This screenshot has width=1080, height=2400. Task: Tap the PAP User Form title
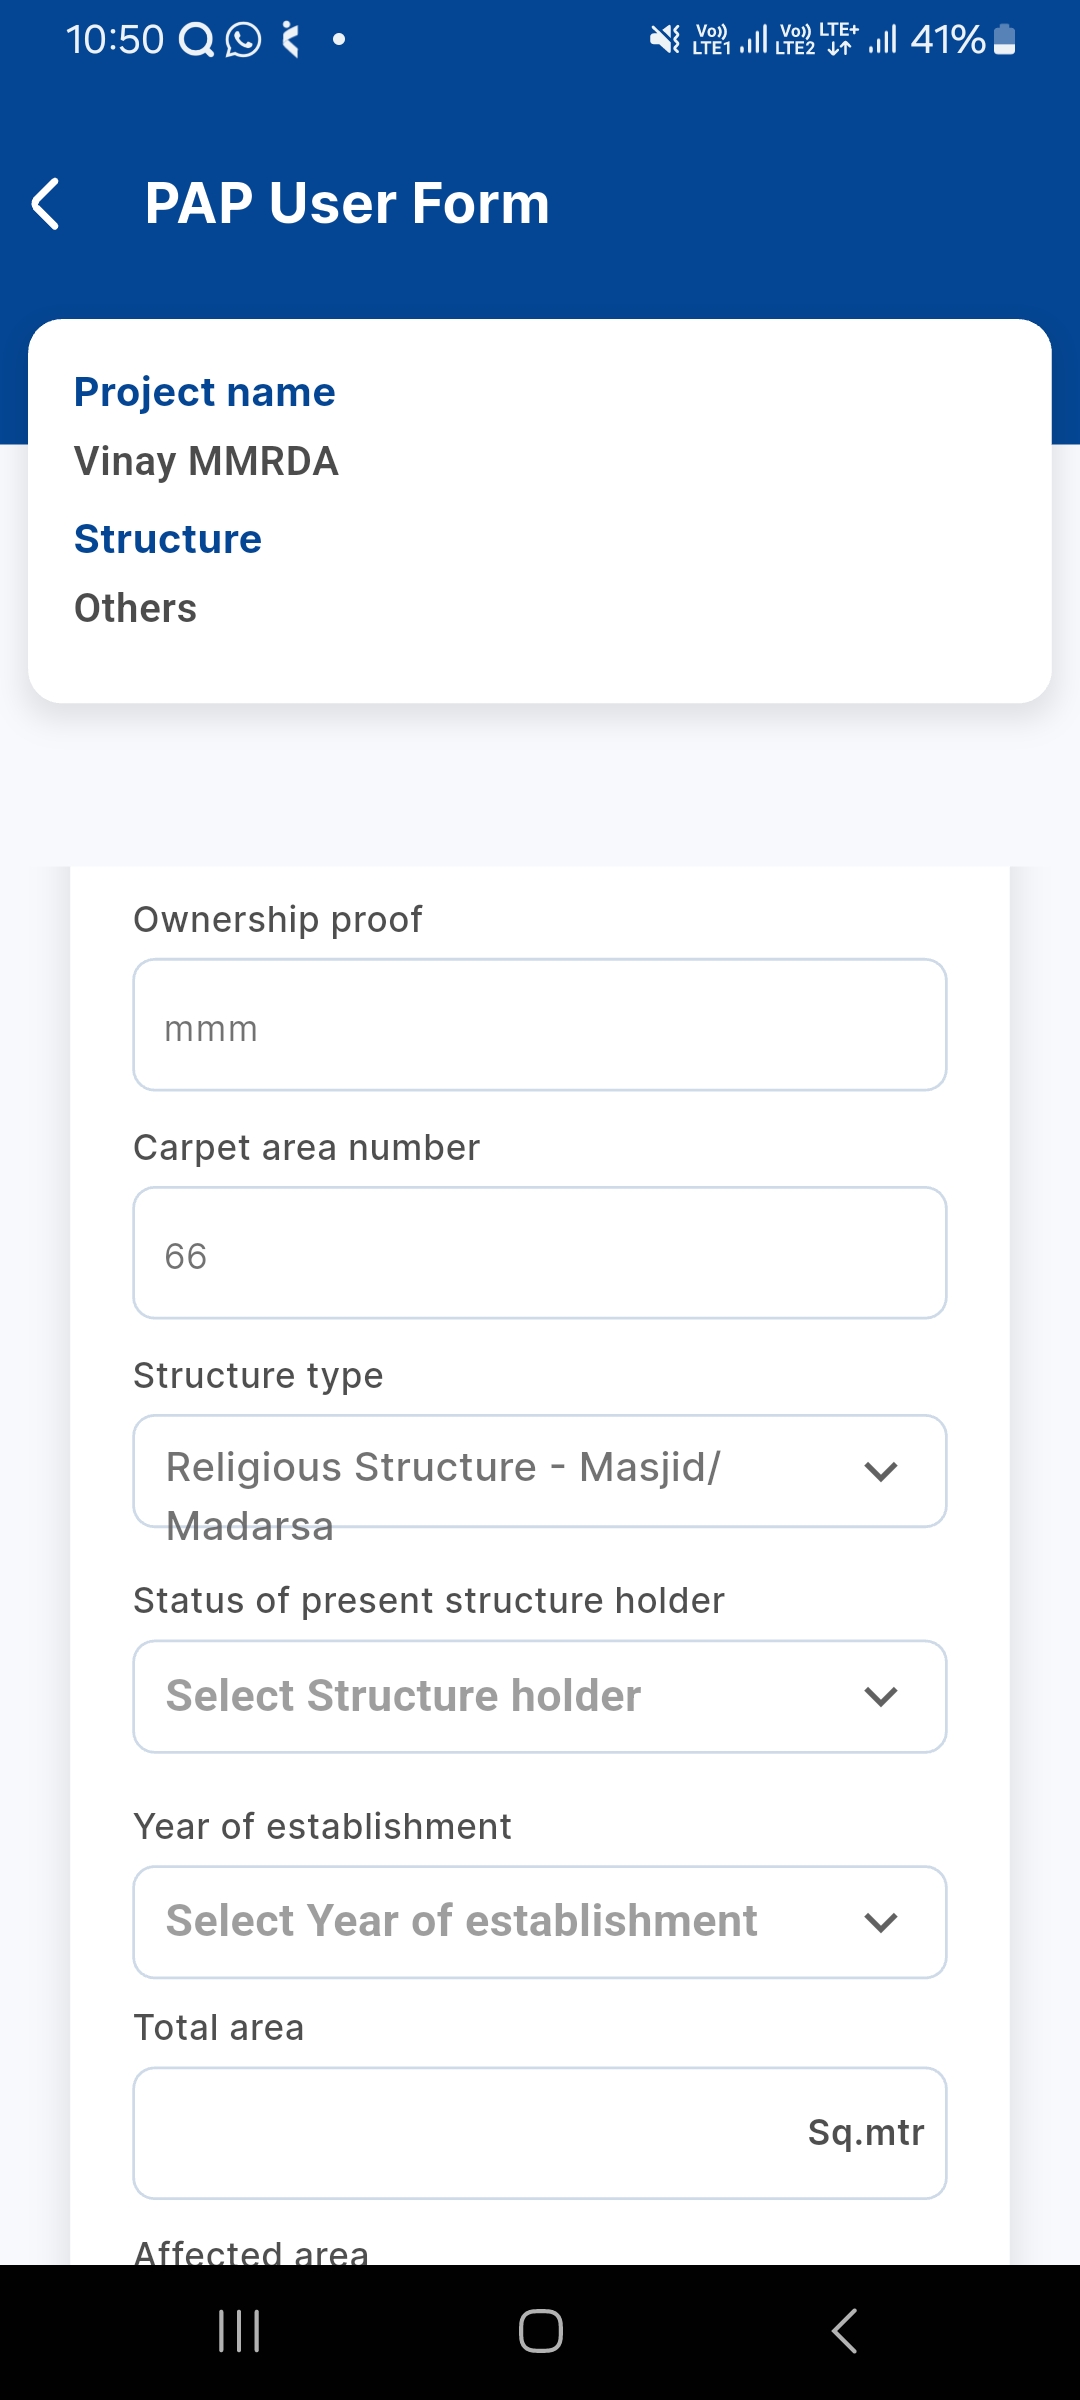coord(347,203)
